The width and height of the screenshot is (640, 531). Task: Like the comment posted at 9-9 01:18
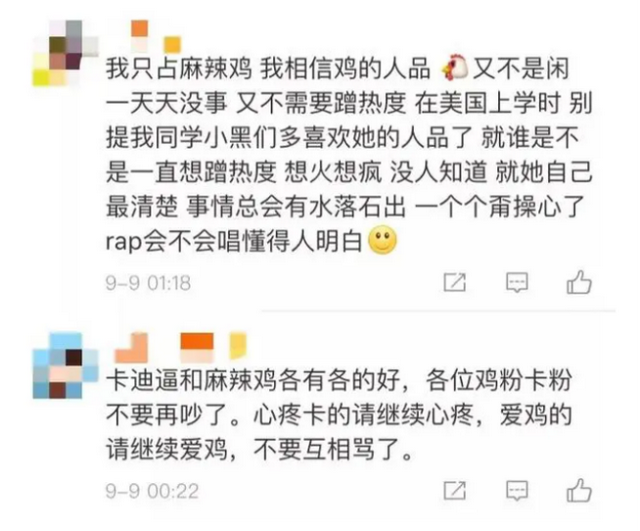(x=579, y=282)
